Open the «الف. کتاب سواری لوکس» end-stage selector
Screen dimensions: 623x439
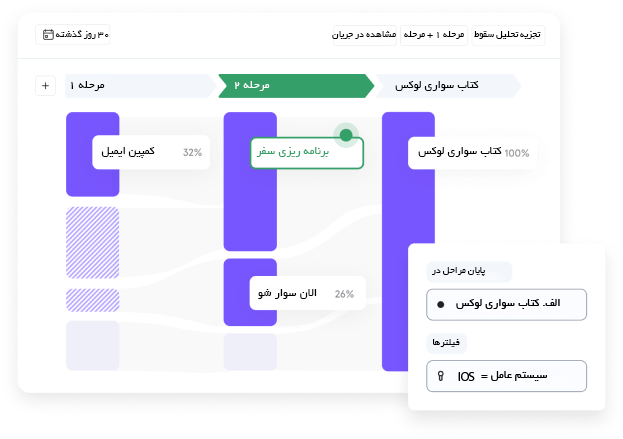click(x=506, y=305)
